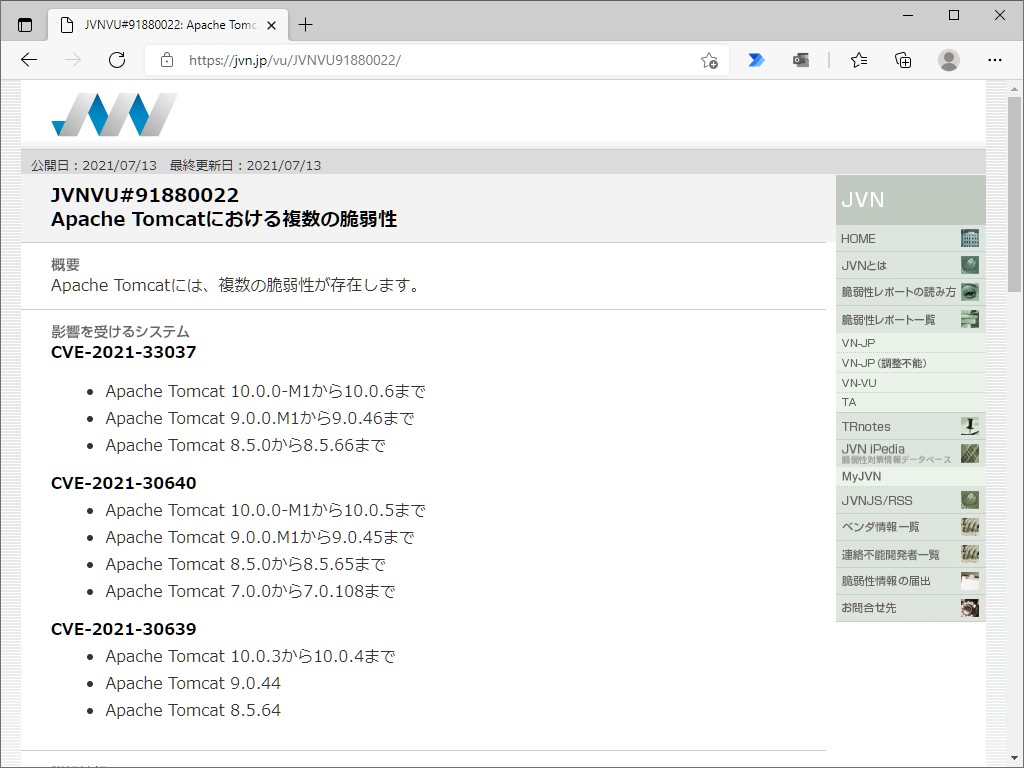Click the お問合せ先 camera icon
The width and height of the screenshot is (1024, 768).
pyautogui.click(x=969, y=607)
